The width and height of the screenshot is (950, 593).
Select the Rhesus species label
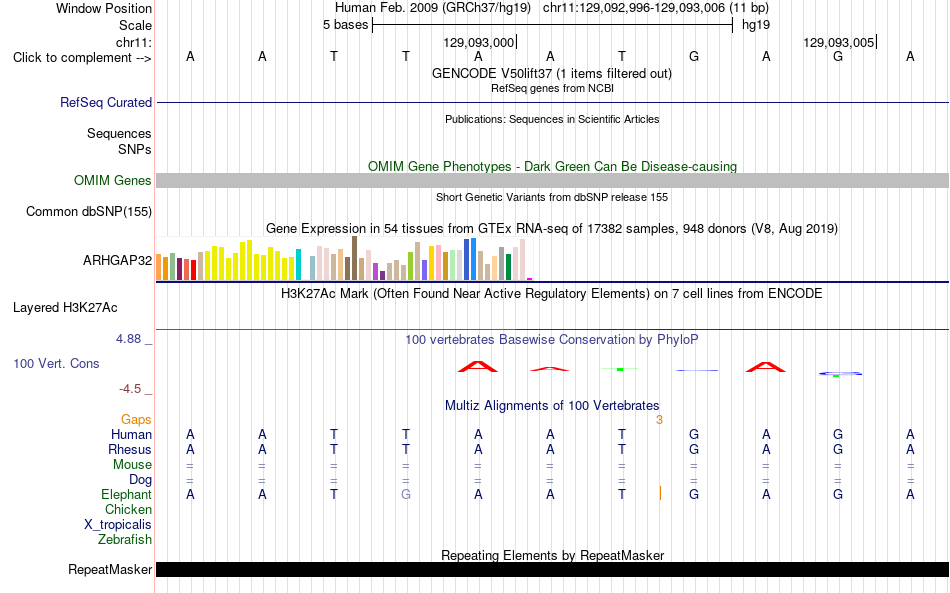click(130, 449)
